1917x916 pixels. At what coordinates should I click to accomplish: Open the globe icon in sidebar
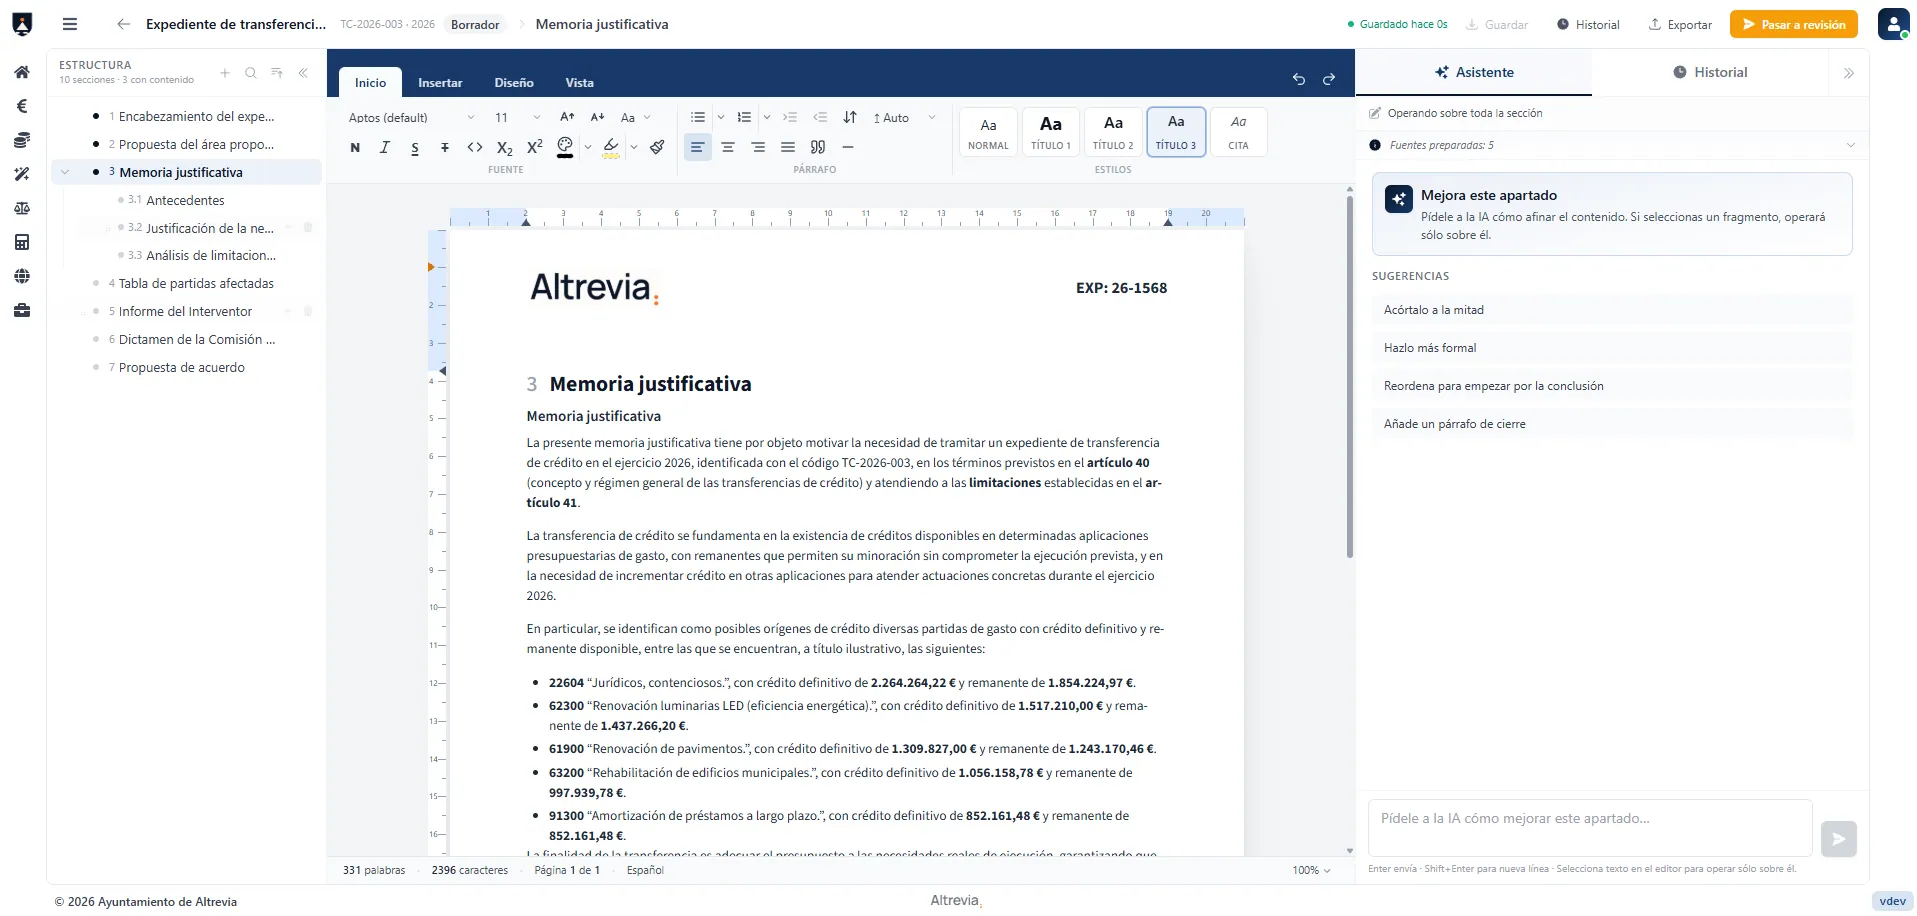pos(22,276)
